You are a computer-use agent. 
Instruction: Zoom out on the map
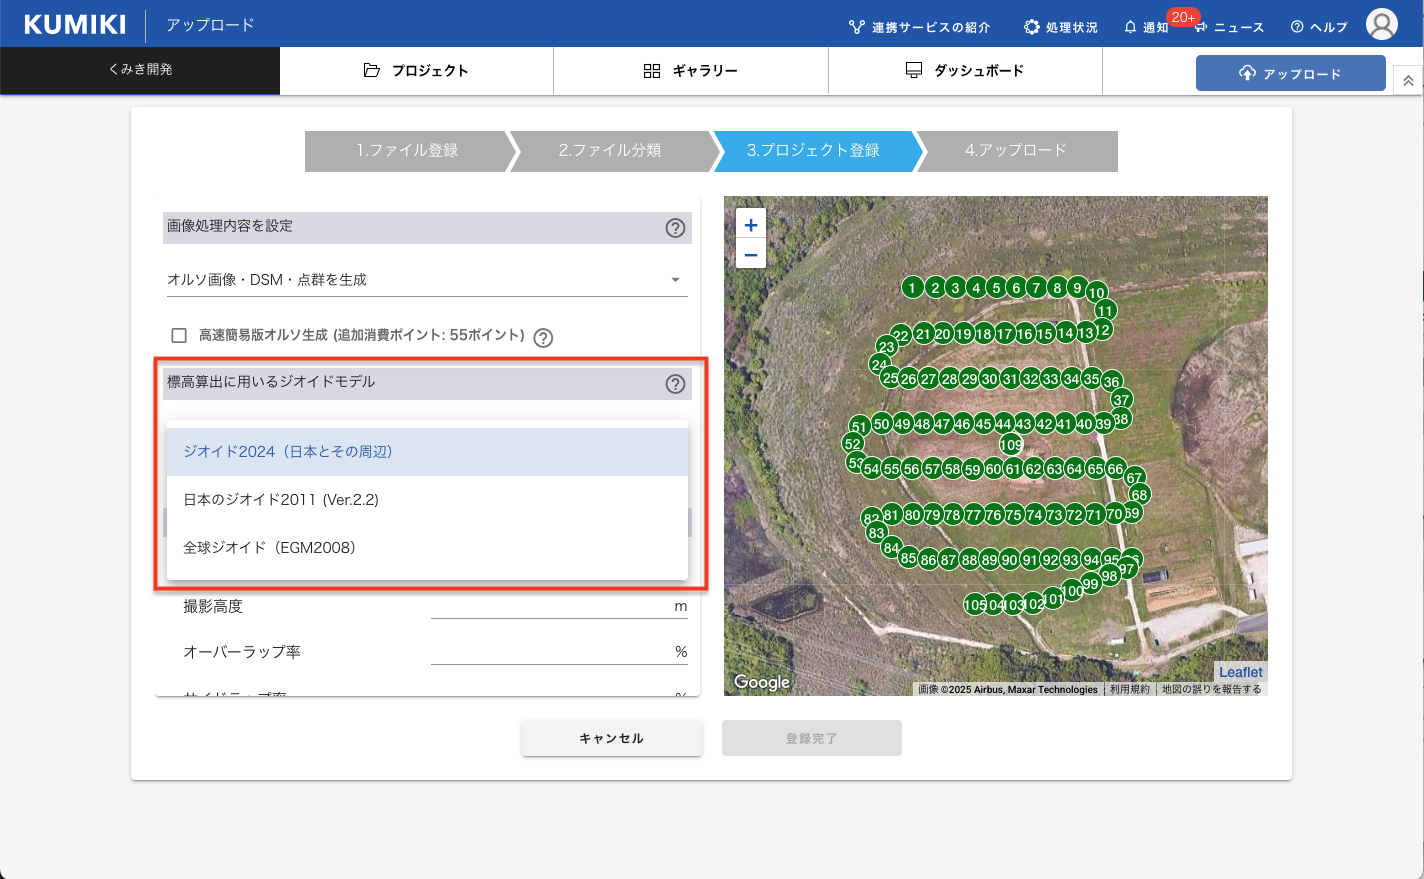coord(751,255)
